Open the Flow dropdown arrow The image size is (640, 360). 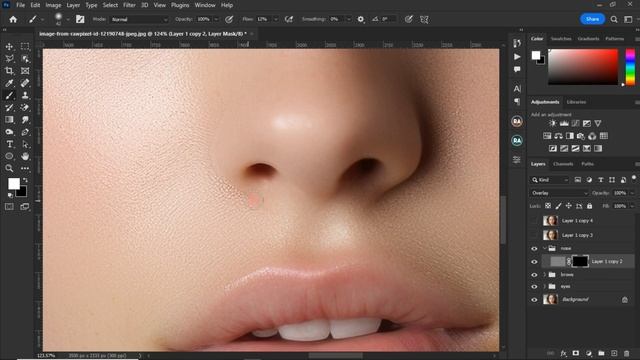pyautogui.click(x=276, y=19)
